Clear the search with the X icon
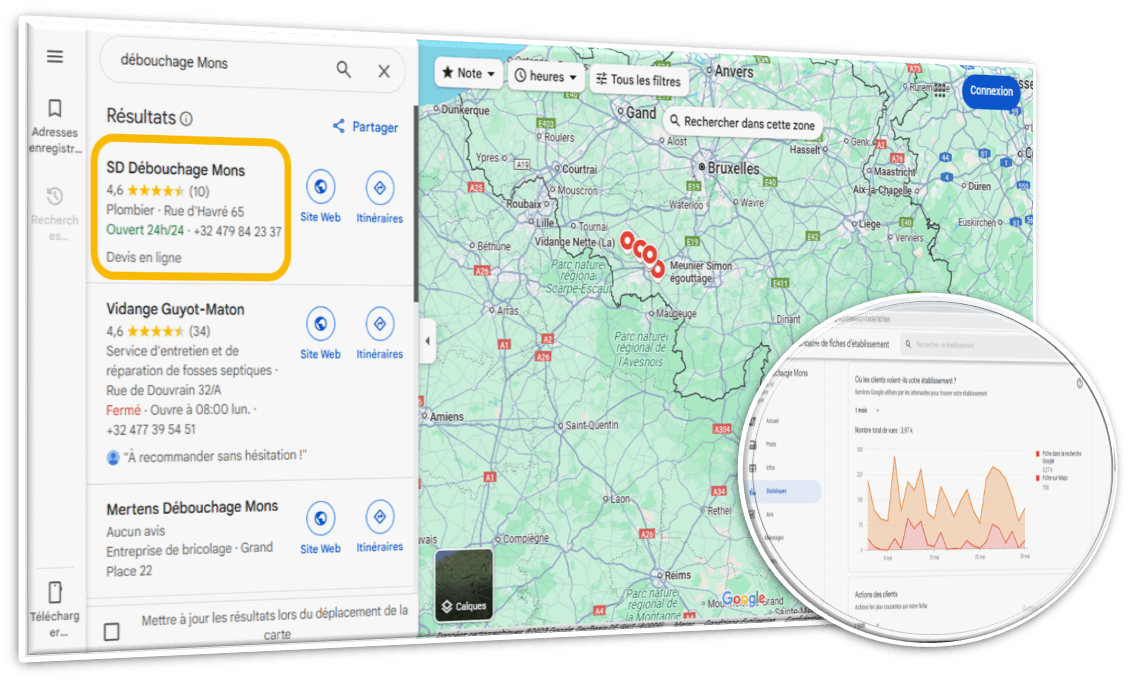The width and height of the screenshot is (1130, 683). (x=384, y=71)
